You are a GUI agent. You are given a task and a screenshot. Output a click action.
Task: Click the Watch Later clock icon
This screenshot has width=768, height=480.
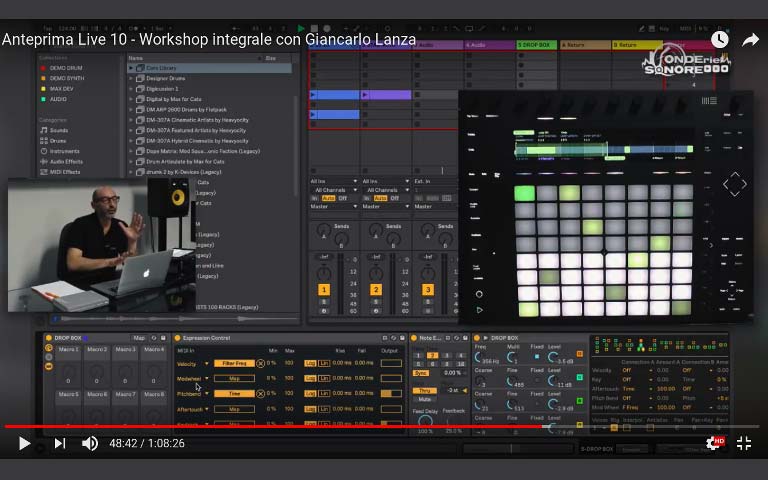coord(720,40)
